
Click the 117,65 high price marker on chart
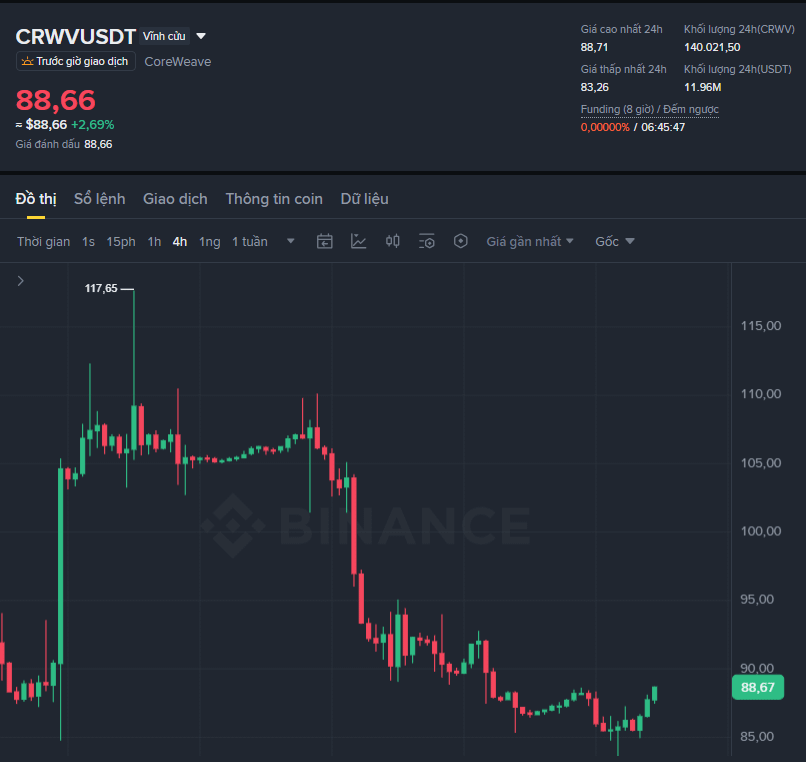click(x=101, y=288)
